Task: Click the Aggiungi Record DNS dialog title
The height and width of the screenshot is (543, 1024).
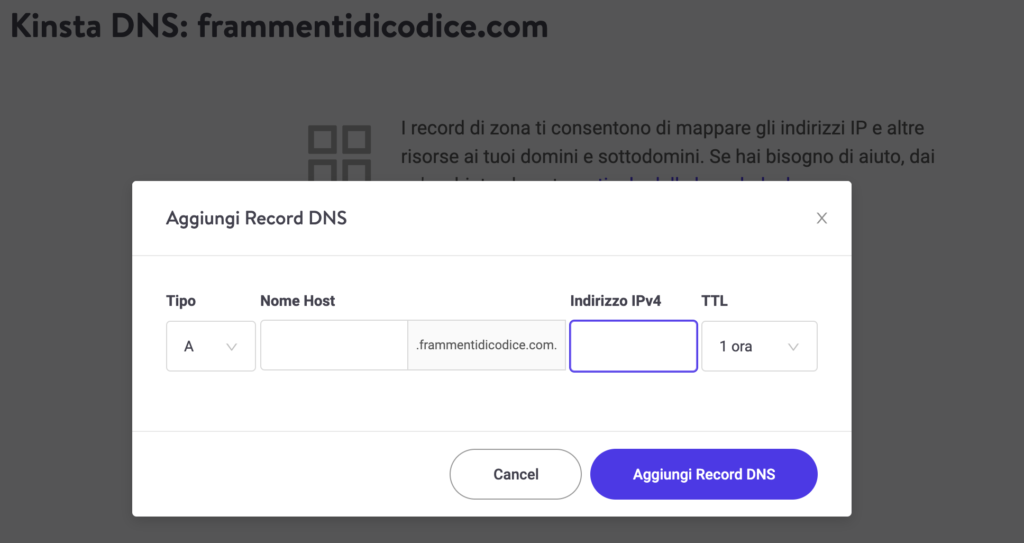Action: click(x=256, y=218)
